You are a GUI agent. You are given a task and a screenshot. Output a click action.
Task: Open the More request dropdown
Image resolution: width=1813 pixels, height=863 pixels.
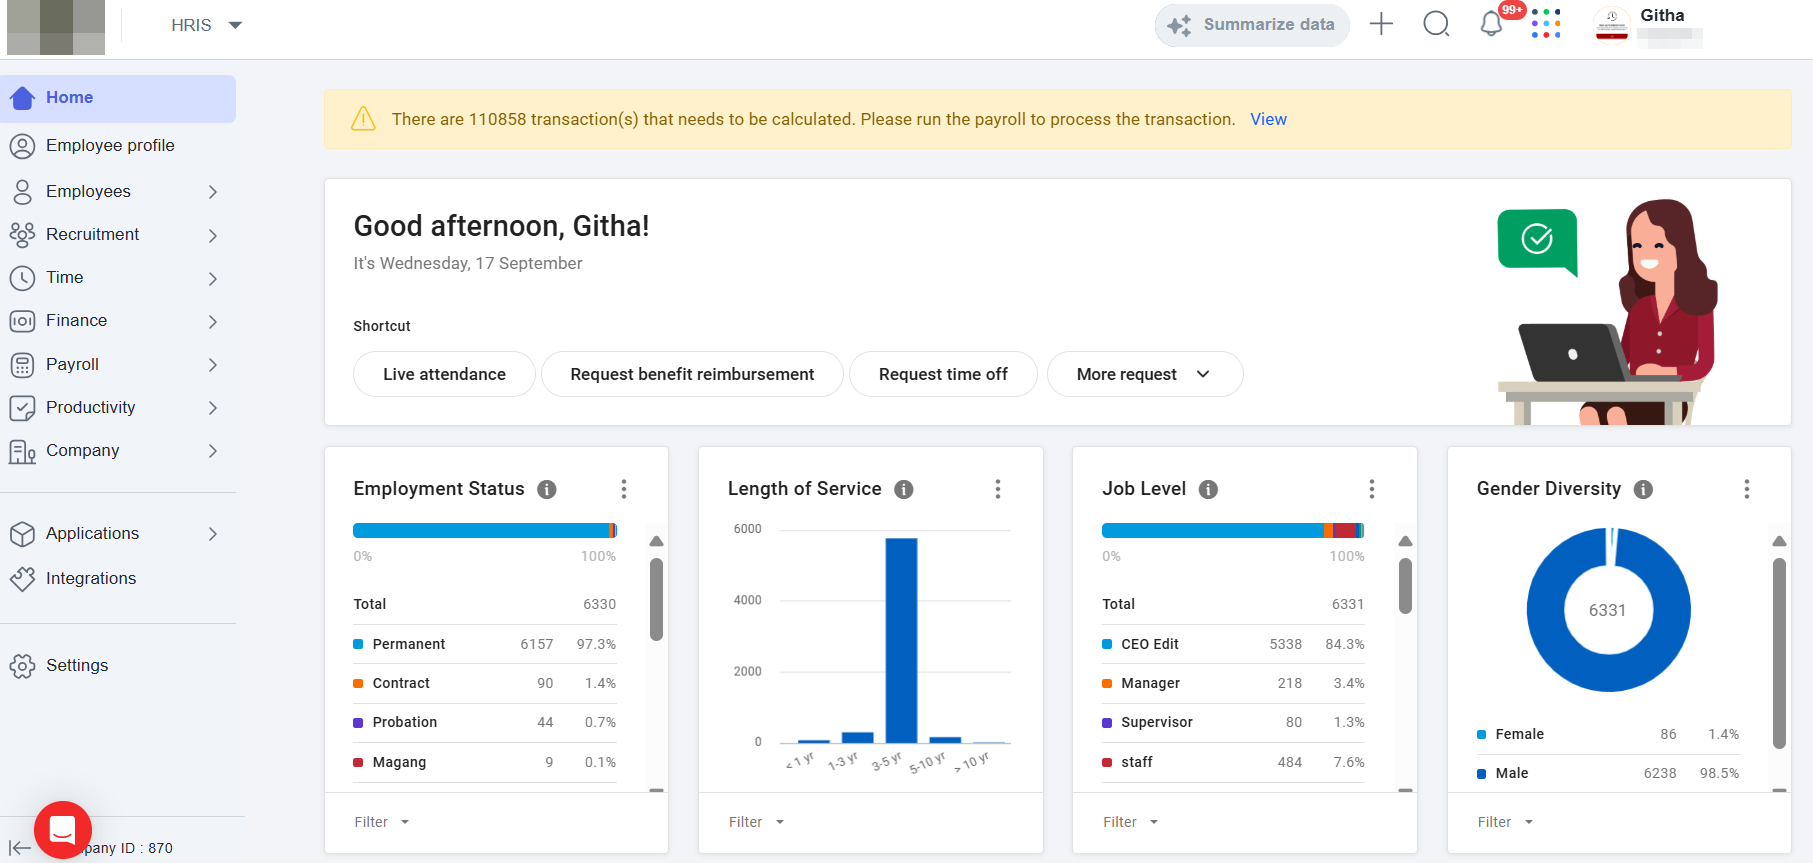[1144, 374]
